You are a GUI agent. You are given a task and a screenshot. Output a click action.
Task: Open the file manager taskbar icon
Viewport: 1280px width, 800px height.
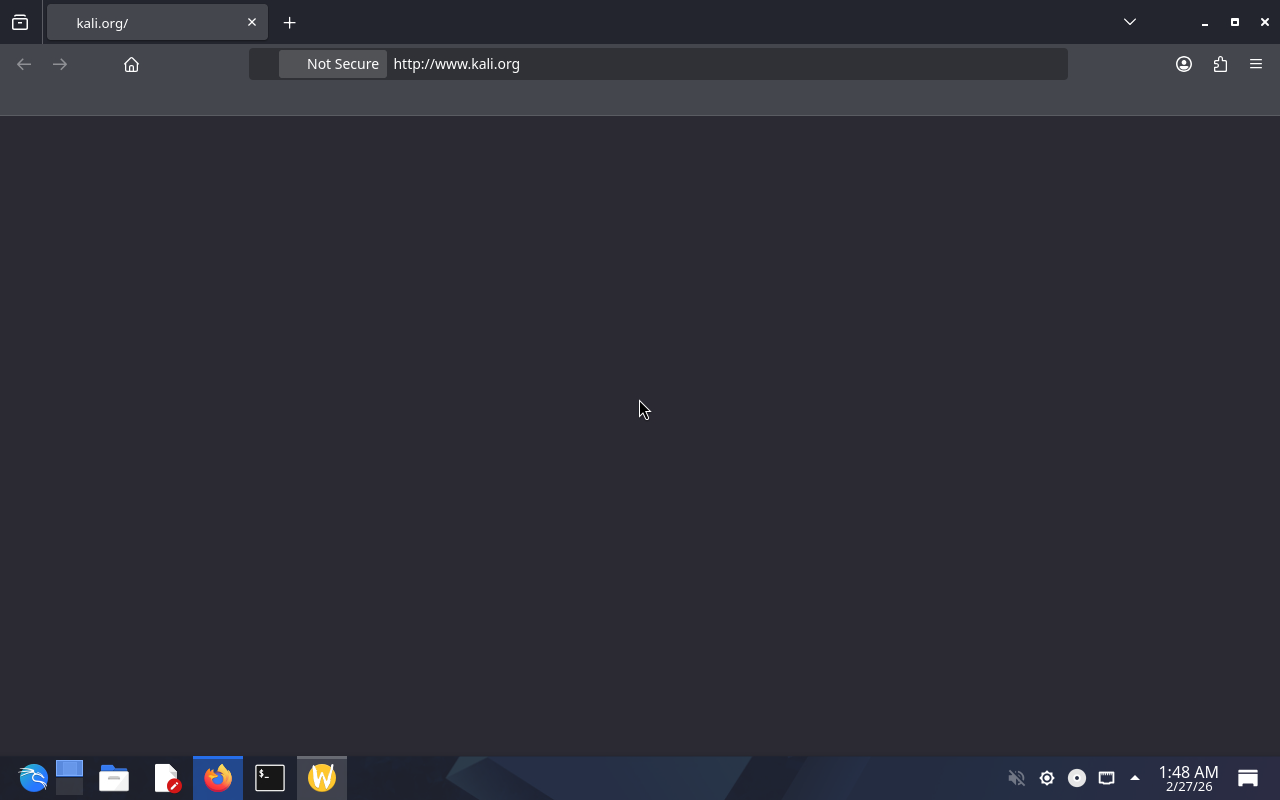pyautogui.click(x=114, y=778)
